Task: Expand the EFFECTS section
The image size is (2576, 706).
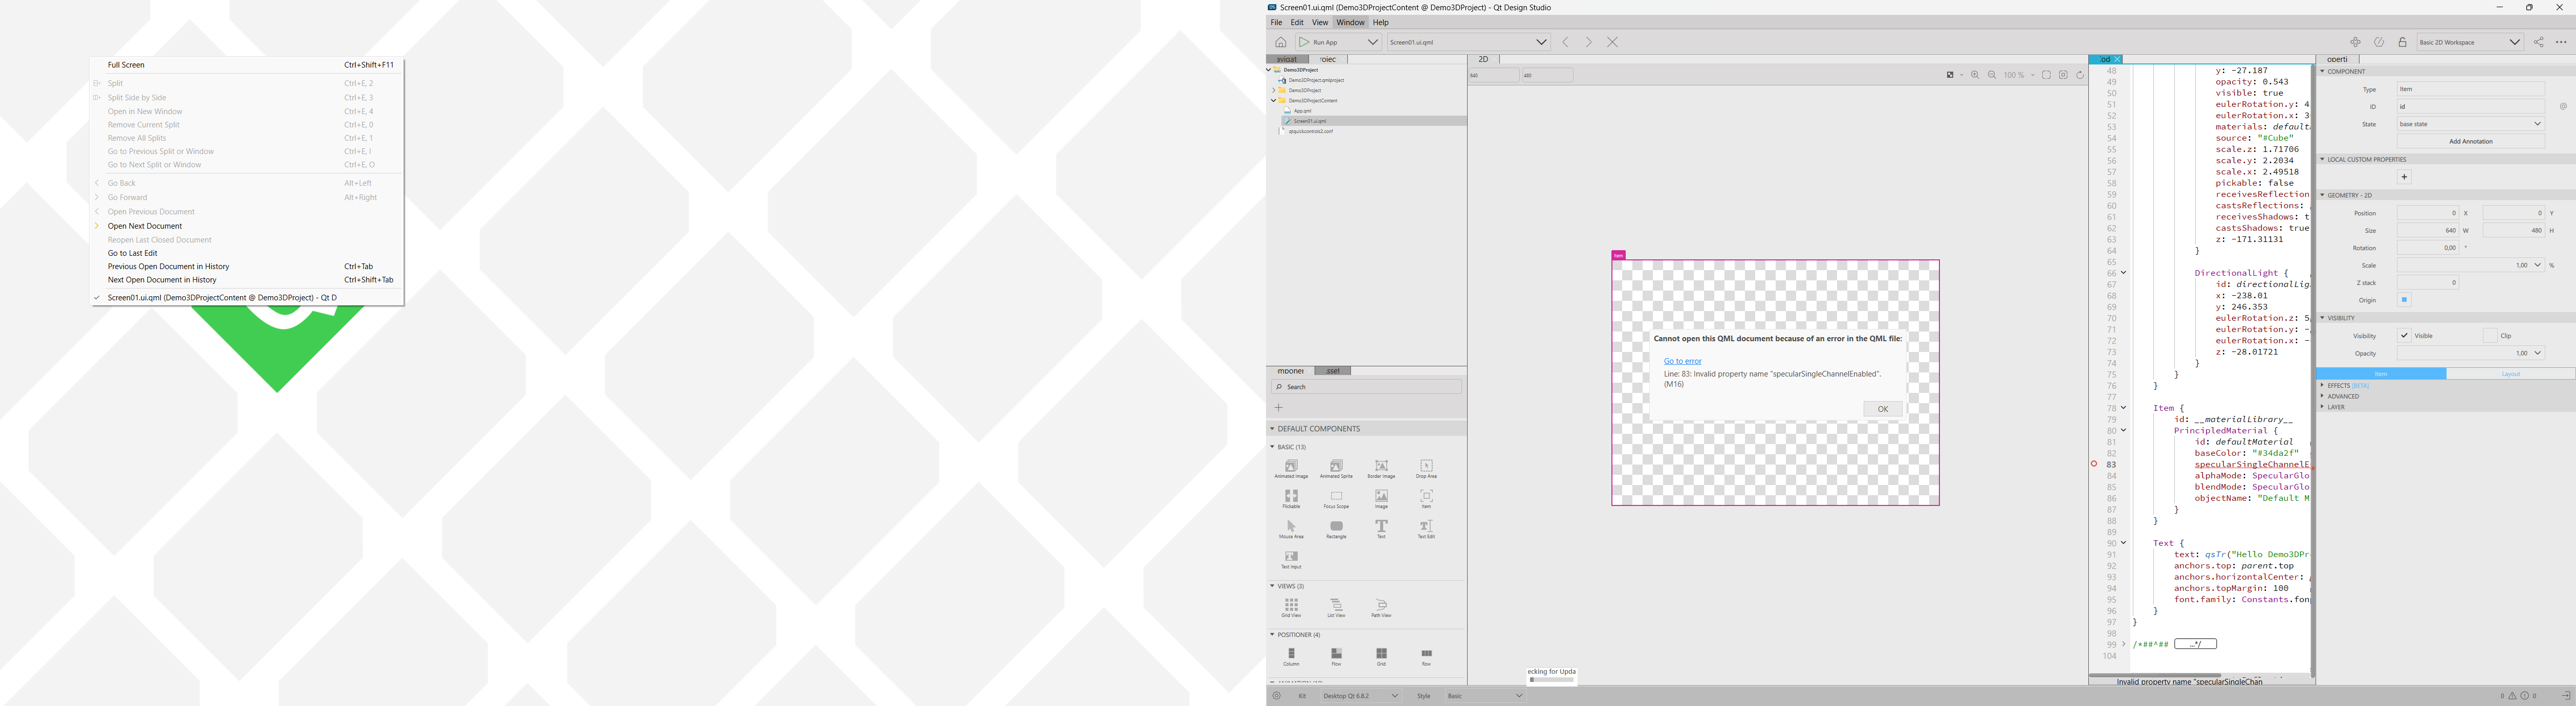Action: [2322, 385]
